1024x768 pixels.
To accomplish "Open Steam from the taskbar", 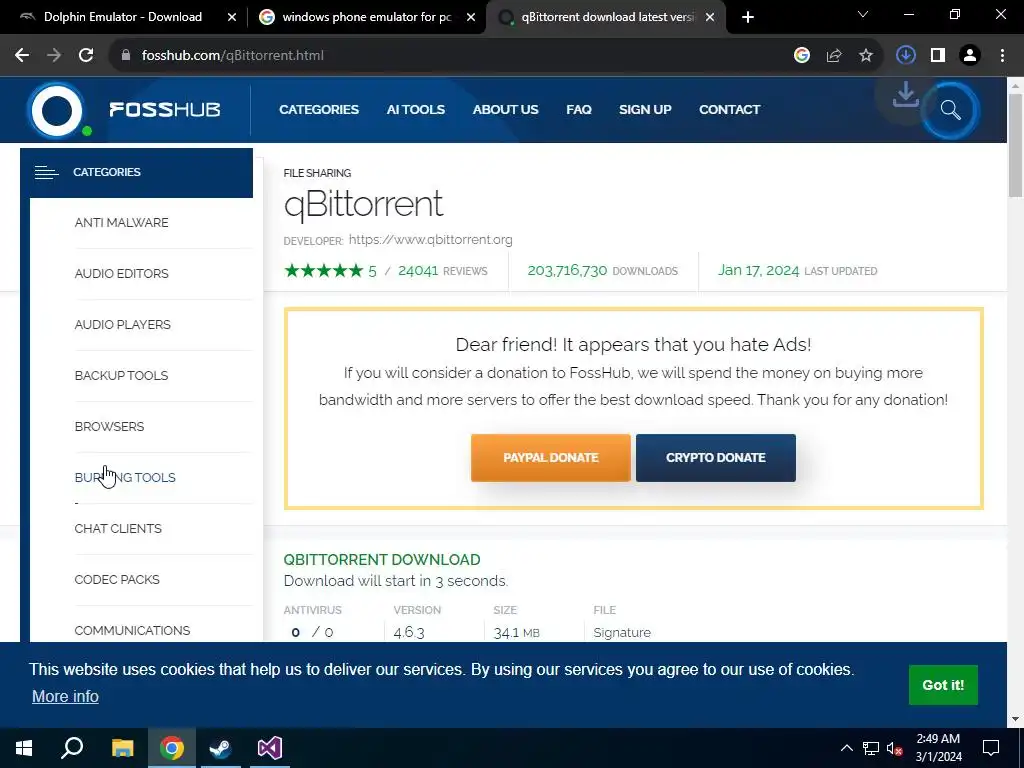I will 220,748.
